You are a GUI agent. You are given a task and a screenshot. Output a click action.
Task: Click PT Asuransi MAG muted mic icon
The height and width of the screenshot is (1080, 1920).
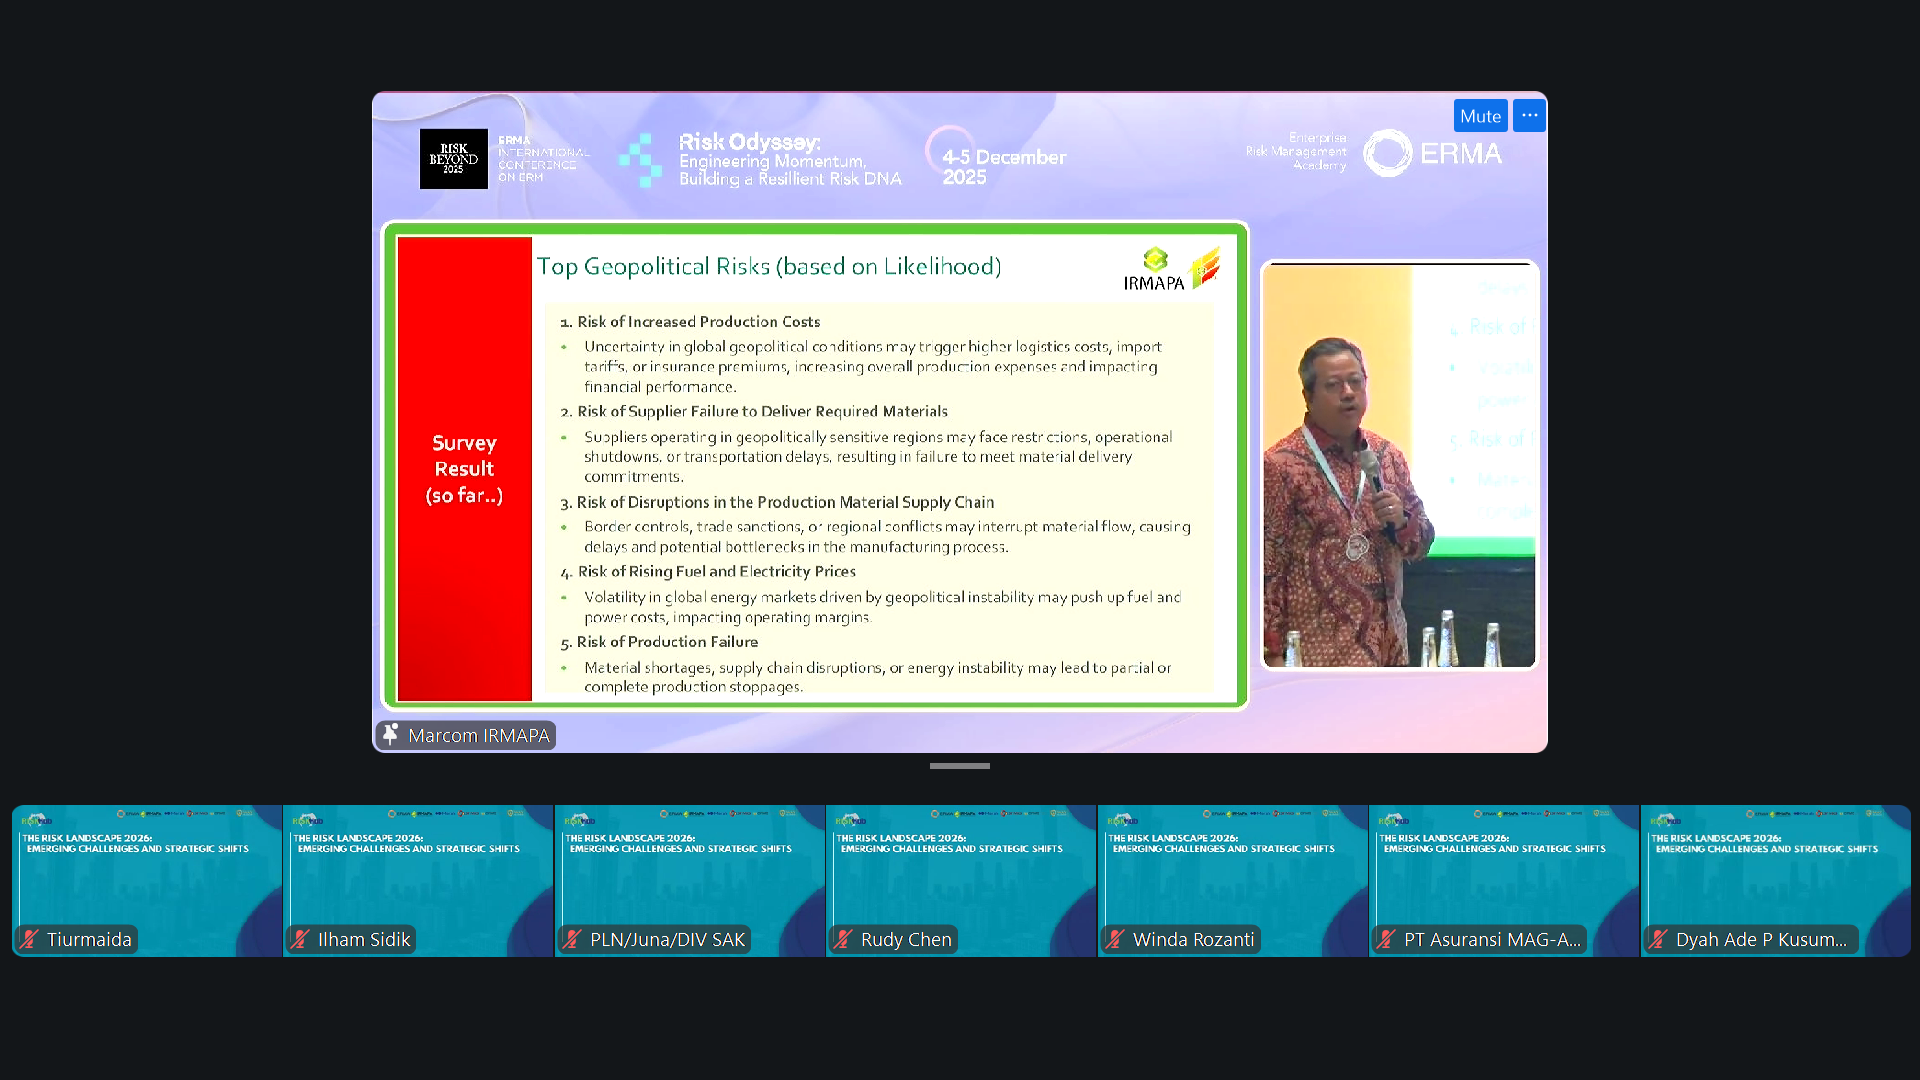(1386, 939)
